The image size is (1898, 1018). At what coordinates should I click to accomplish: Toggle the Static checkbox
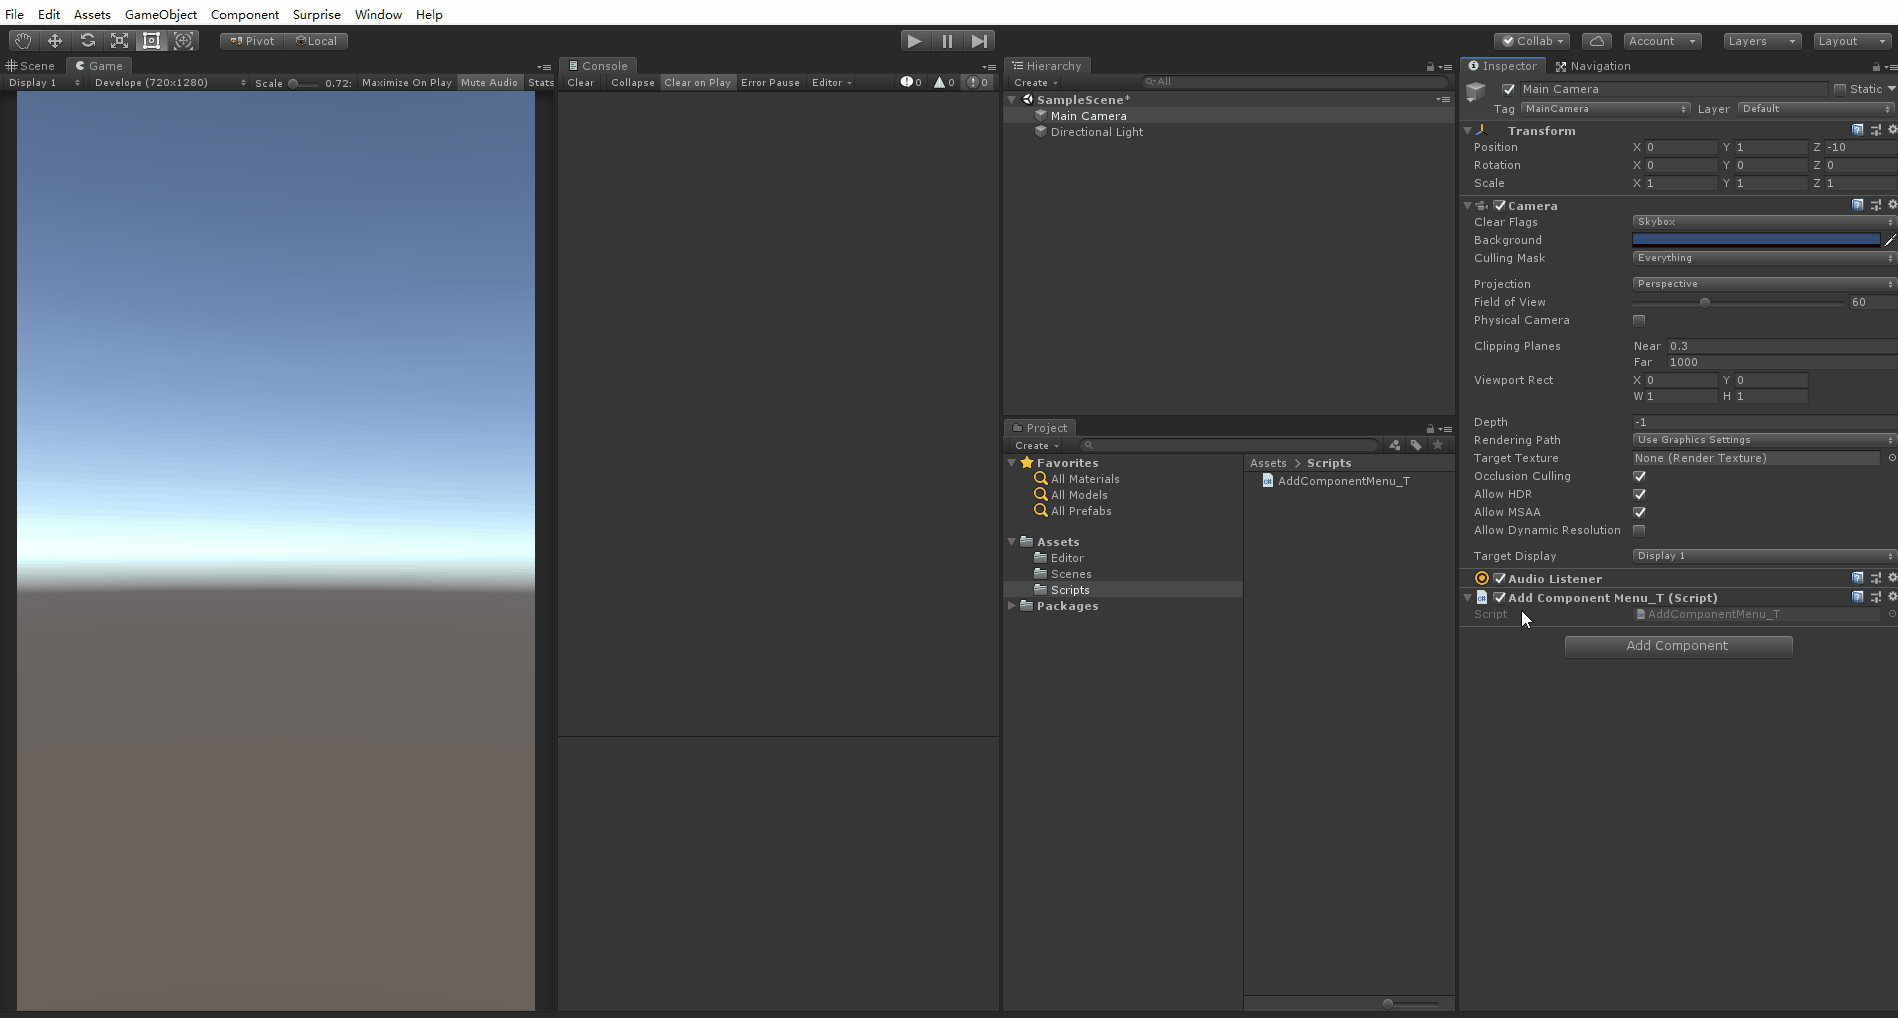pyautogui.click(x=1840, y=89)
